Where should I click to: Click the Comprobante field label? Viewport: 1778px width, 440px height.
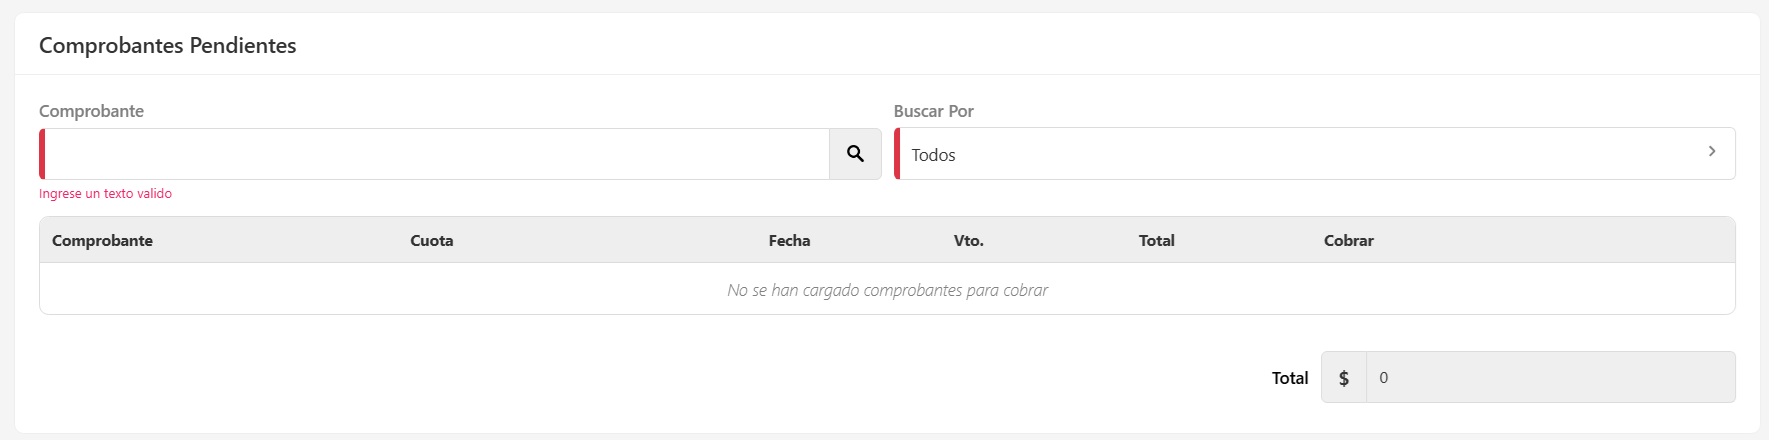click(91, 111)
